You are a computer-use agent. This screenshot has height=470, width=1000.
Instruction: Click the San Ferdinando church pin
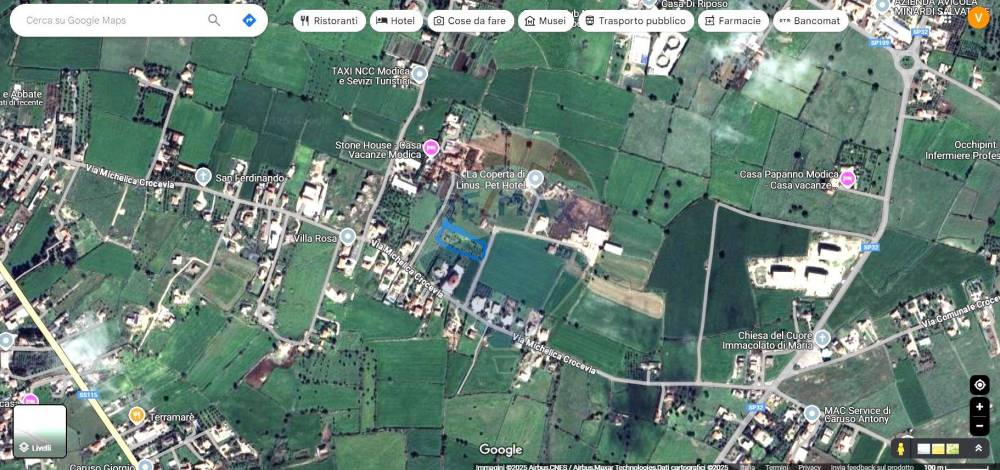point(203,177)
